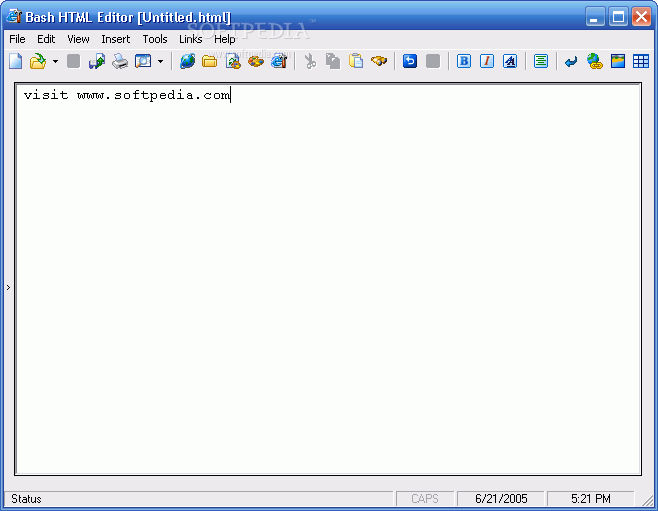The image size is (658, 511).
Task: Open the color palette icon
Action: click(x=256, y=61)
